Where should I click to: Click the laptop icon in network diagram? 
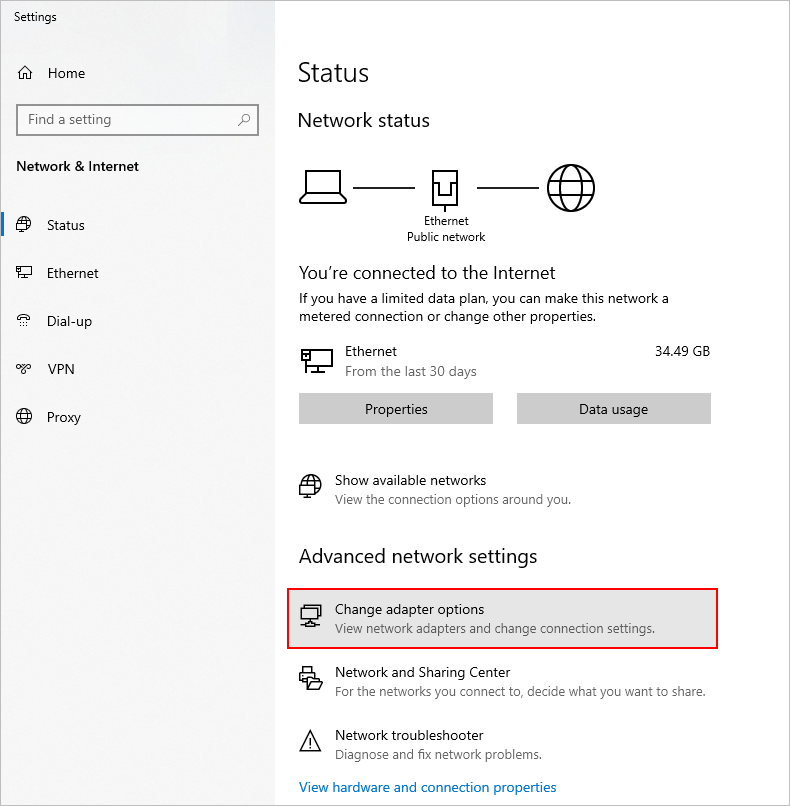323,188
